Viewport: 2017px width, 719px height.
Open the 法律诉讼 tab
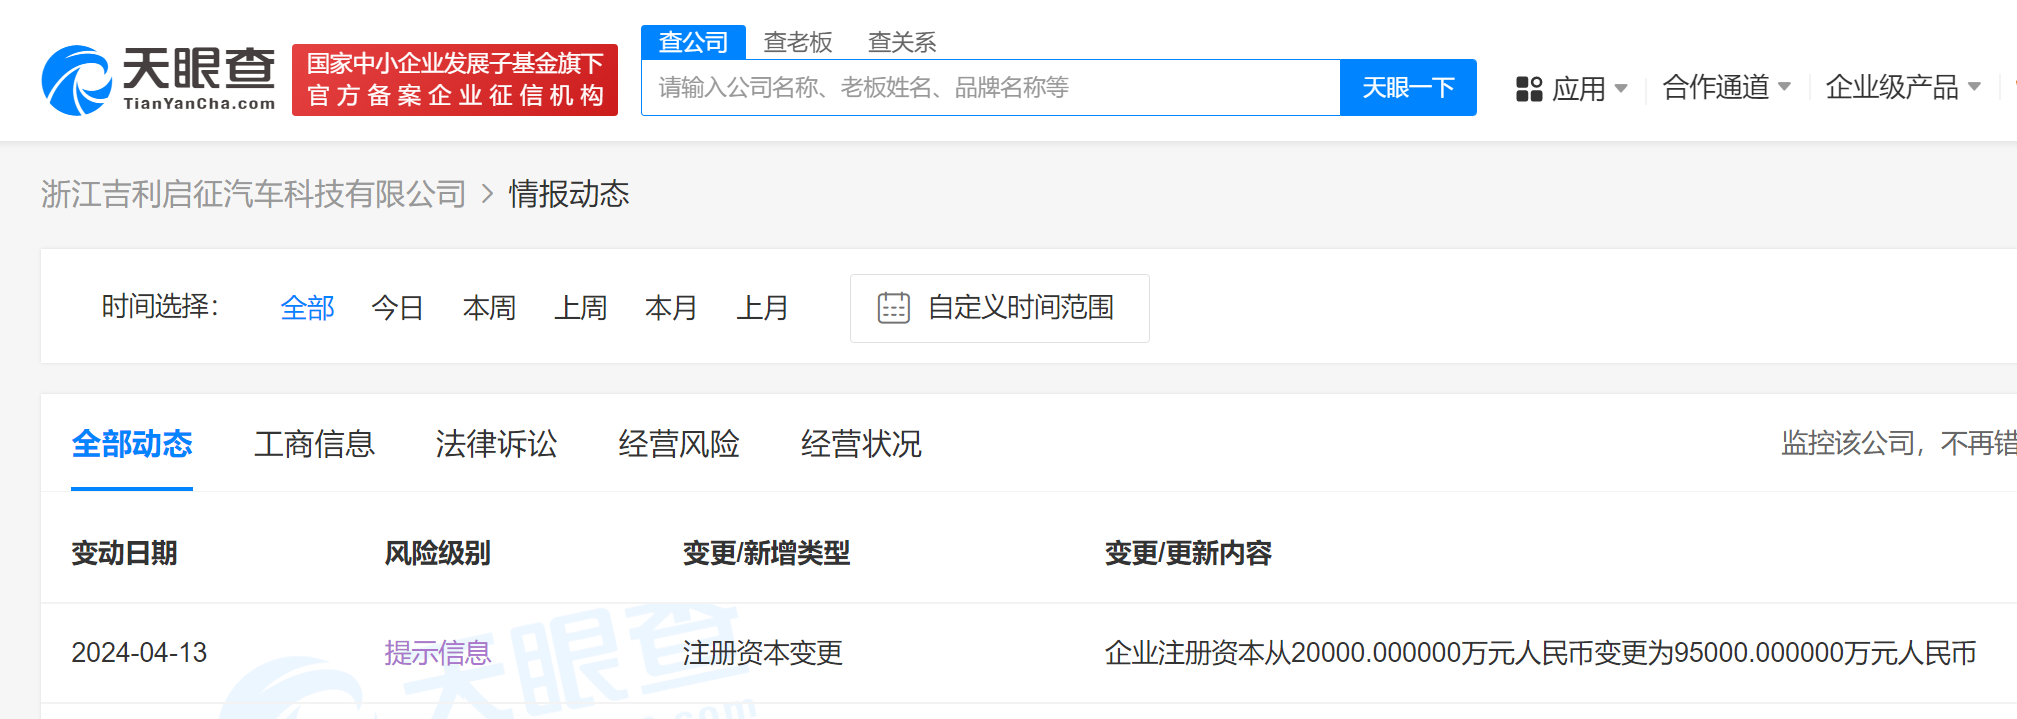coord(496,444)
